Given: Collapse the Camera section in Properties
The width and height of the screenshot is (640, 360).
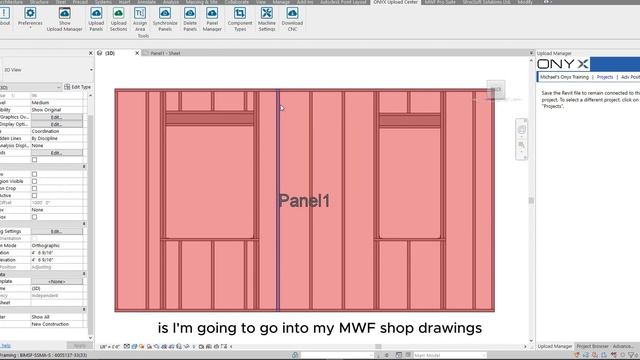Looking at the screenshot, I should coord(84,224).
